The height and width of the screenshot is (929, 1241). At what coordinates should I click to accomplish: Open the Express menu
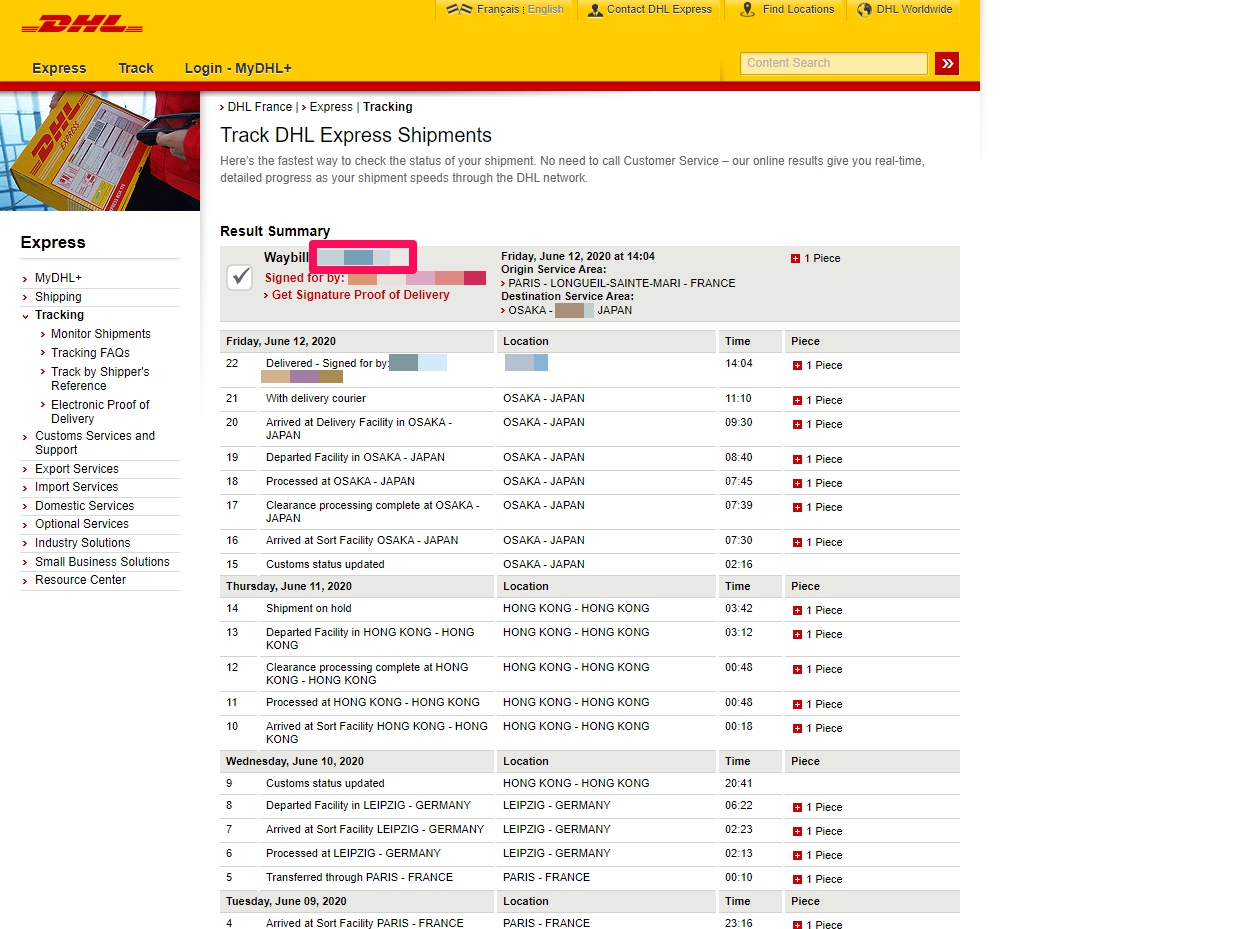[x=59, y=68]
